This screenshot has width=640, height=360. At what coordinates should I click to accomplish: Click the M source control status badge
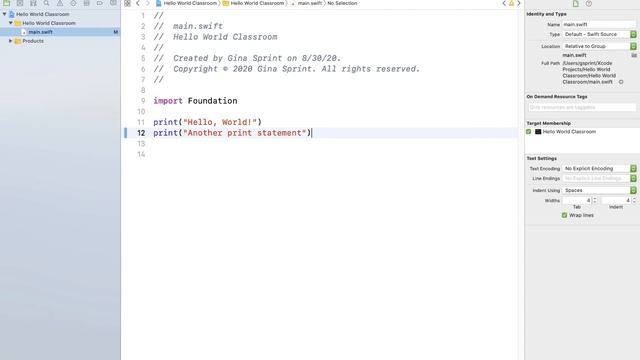pos(116,32)
